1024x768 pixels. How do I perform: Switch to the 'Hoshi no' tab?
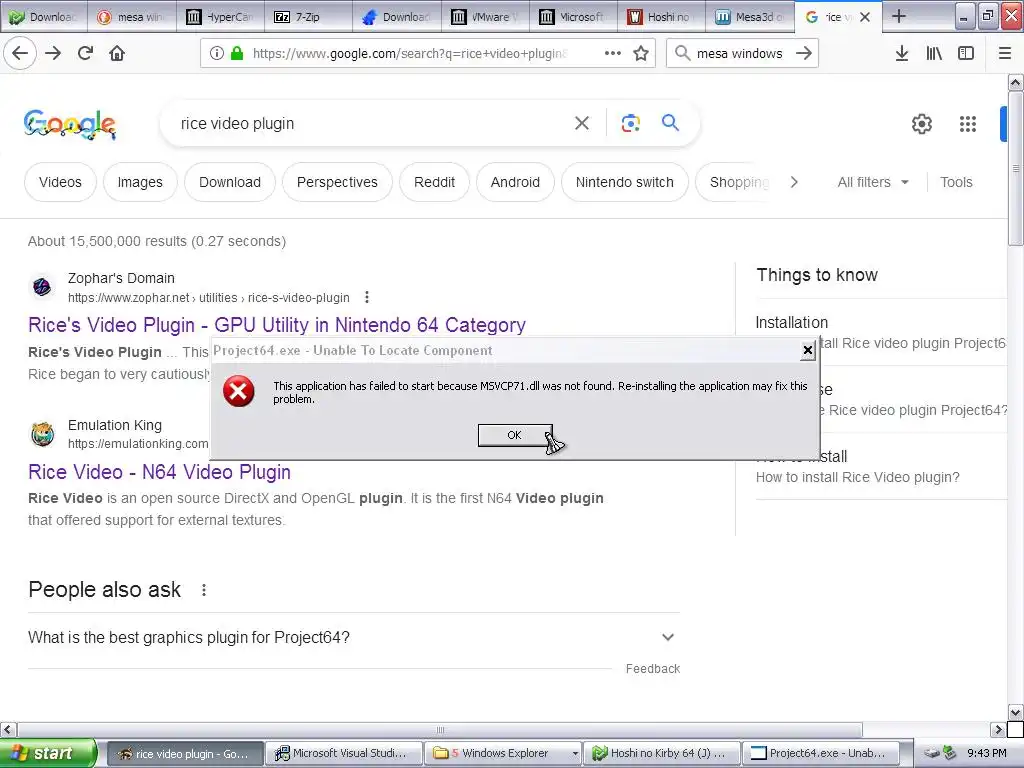click(661, 17)
